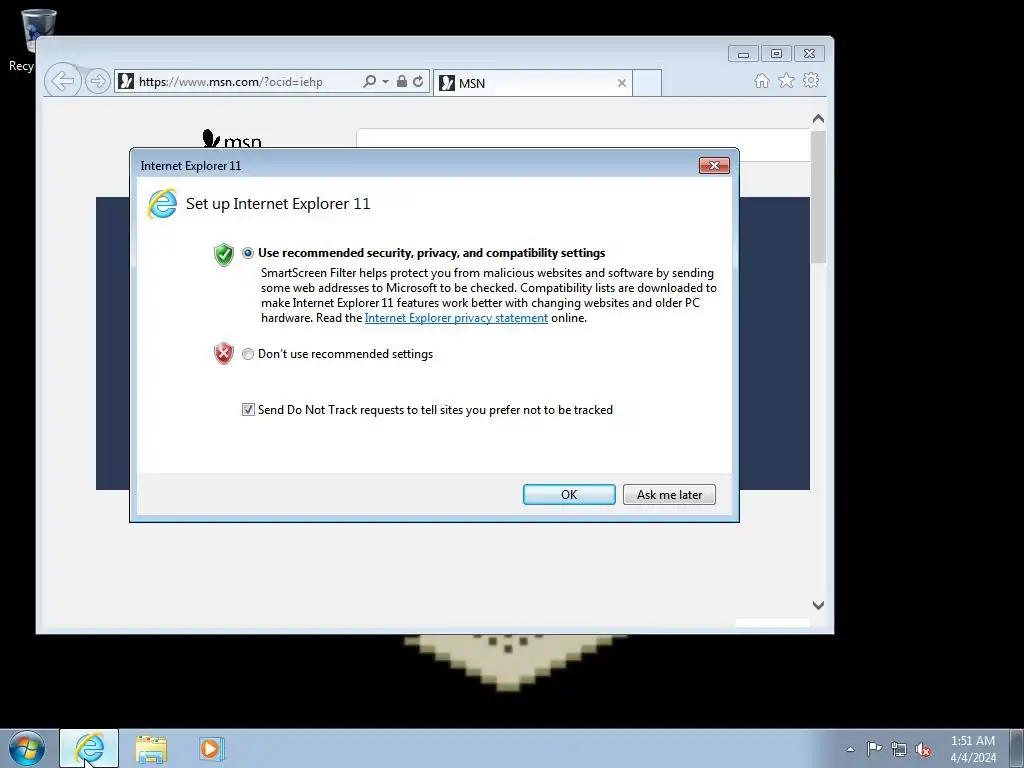Click Ask me later button
This screenshot has height=768, width=1024.
tap(669, 494)
